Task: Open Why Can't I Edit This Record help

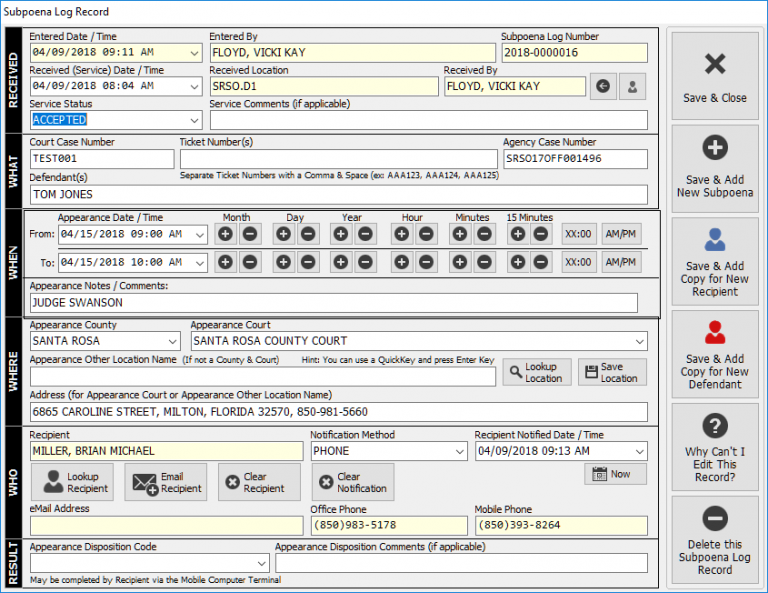Action: click(715, 446)
